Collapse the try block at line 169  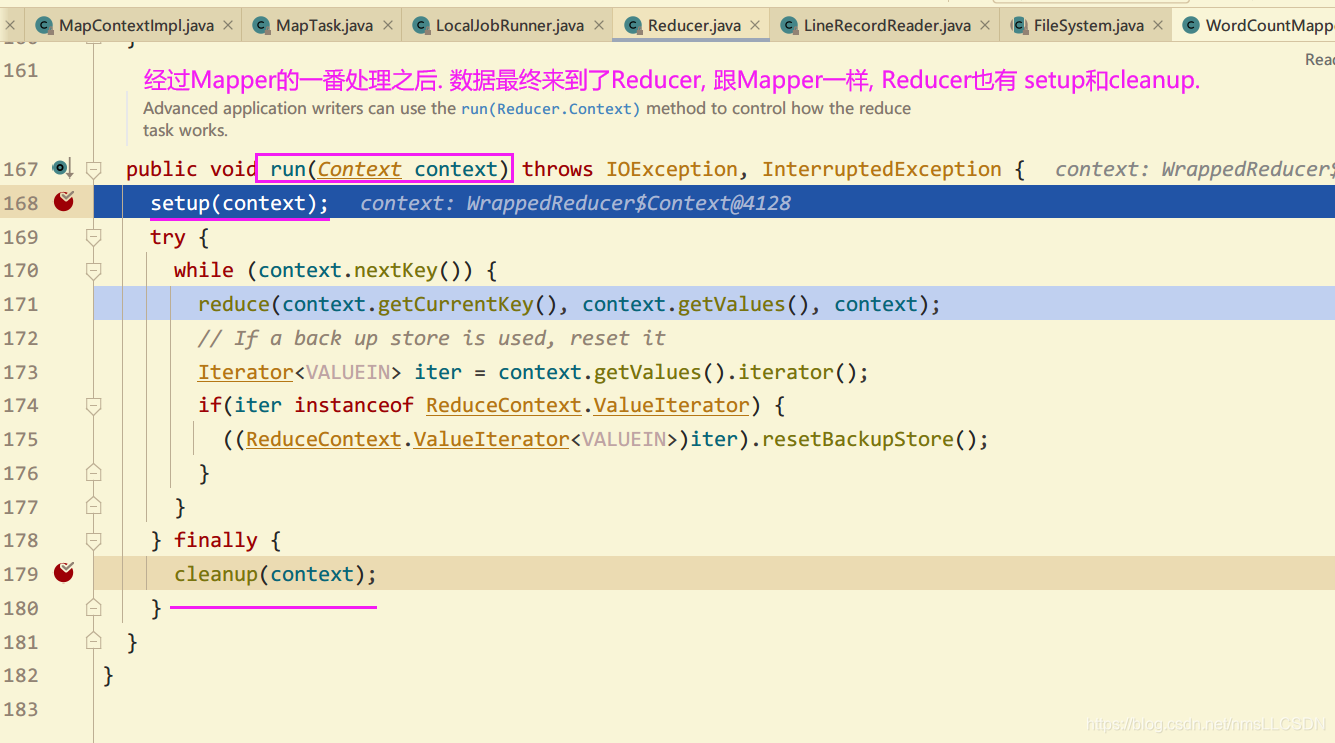point(93,237)
